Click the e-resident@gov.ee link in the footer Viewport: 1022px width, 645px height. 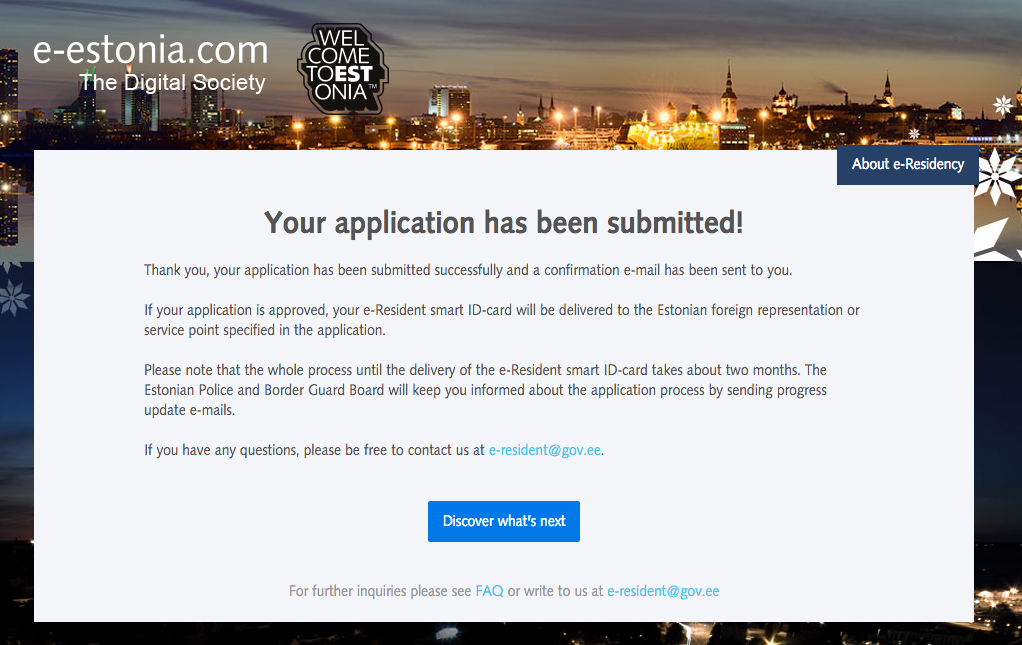point(663,591)
